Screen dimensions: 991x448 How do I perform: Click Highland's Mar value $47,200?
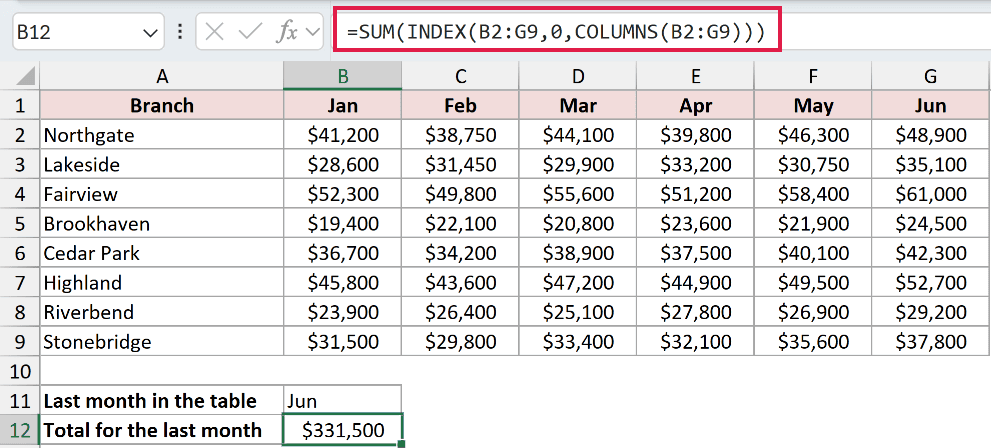[578, 282]
